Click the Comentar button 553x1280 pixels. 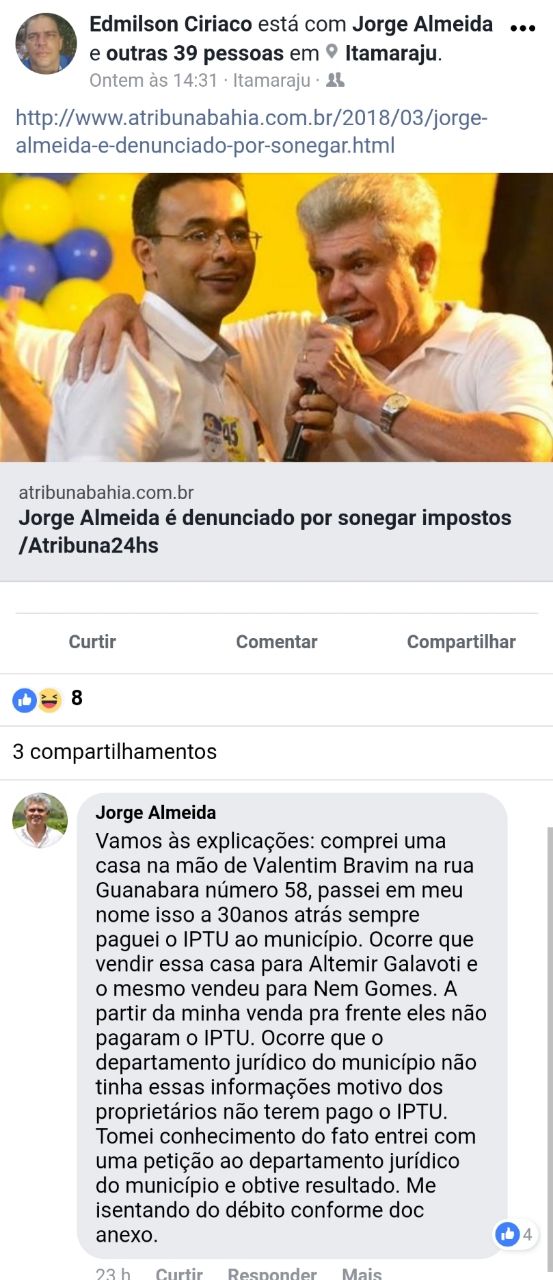pyautogui.click(x=276, y=642)
